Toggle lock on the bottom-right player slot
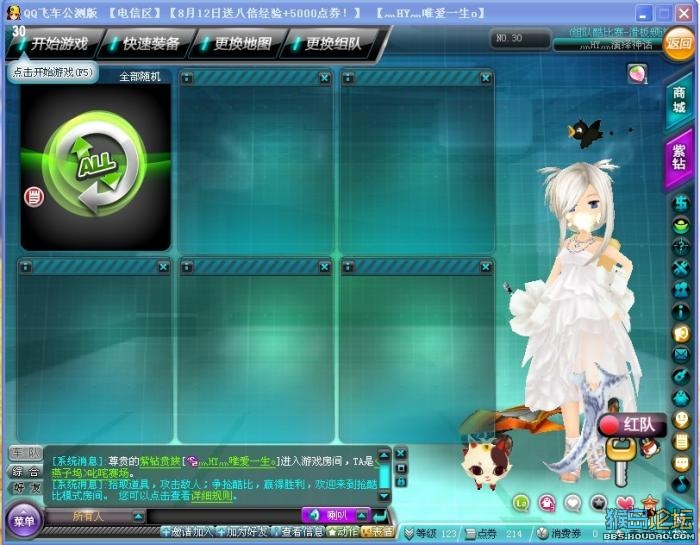Image resolution: width=700 pixels, height=545 pixels. [x=348, y=267]
